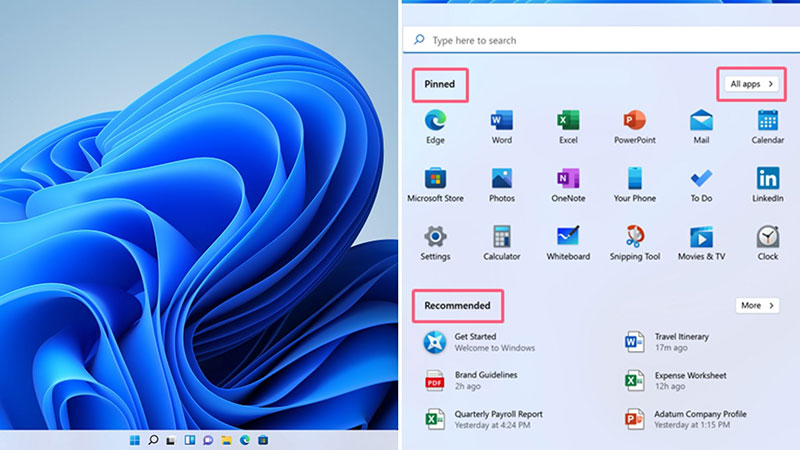Open the Clock app

[x=767, y=243]
